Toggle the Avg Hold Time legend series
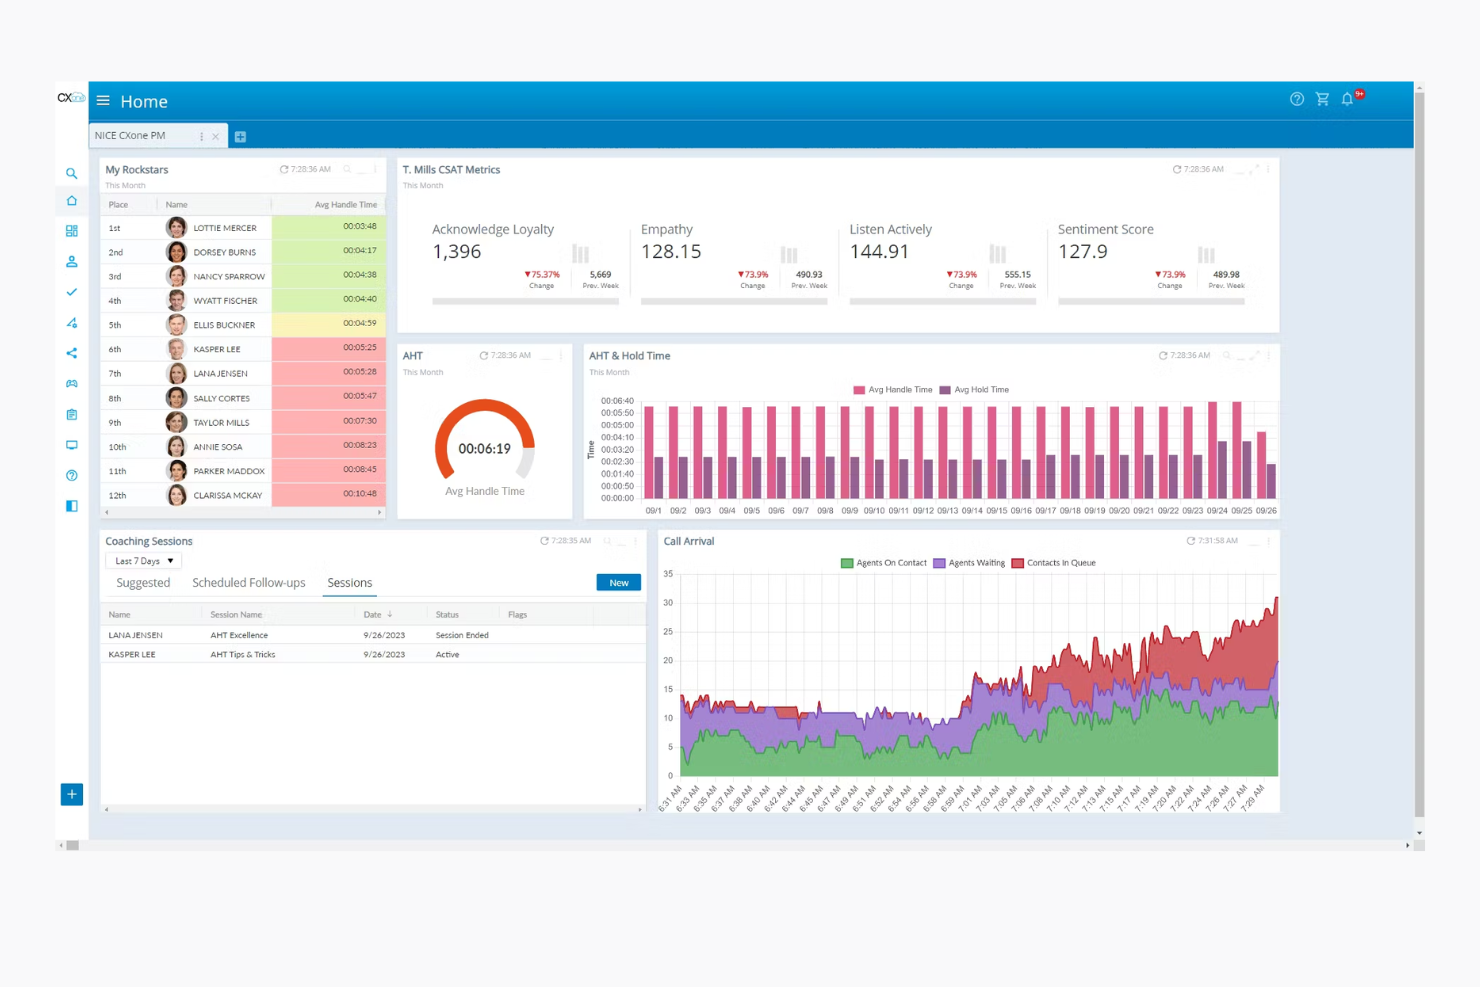Viewport: 1480px width, 987px height. pyautogui.click(x=975, y=390)
